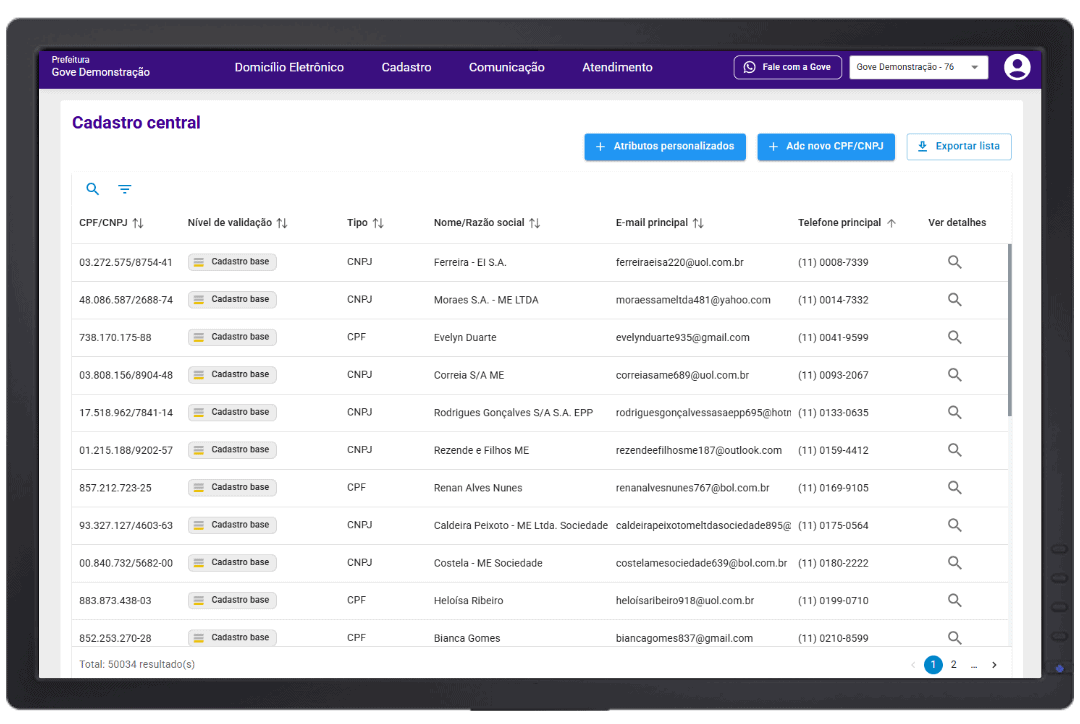The width and height of the screenshot is (1080, 724).
Task: View details for Heloísa Ribeiro
Action: (954, 600)
